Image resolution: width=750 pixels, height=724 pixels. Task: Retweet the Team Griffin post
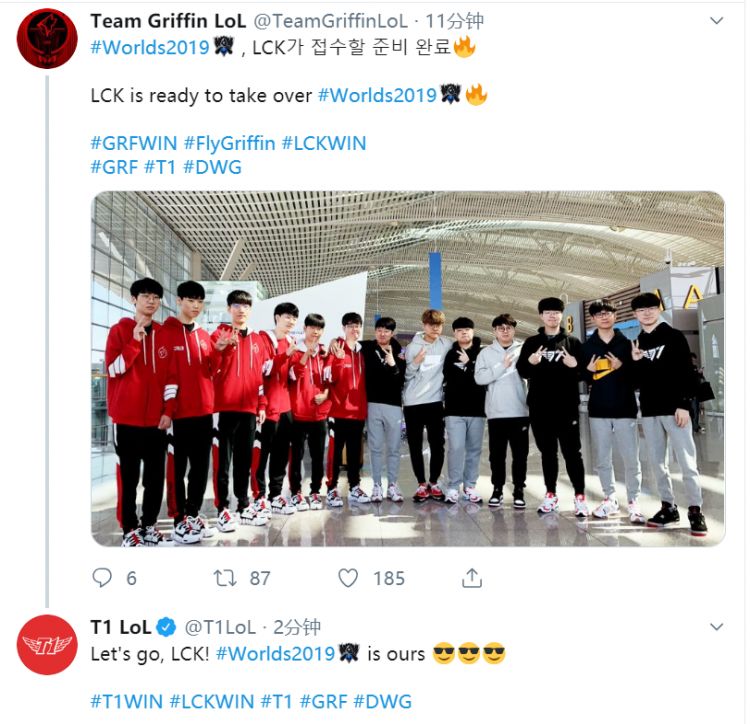[225, 578]
